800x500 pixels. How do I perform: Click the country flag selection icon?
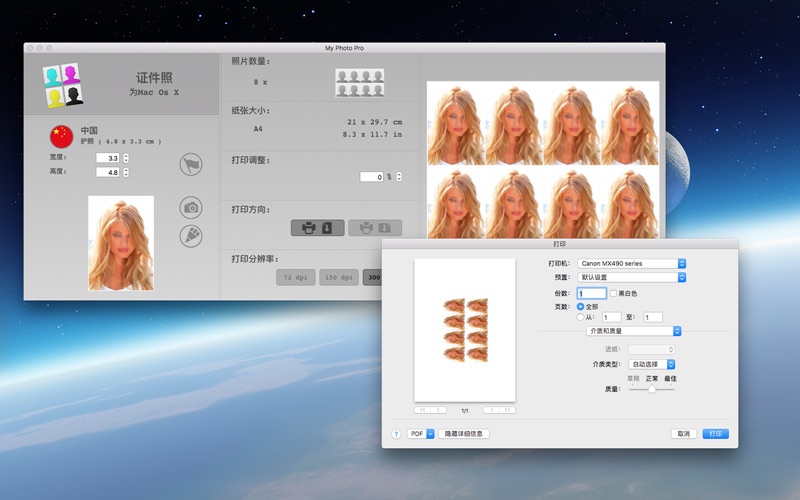[190, 165]
